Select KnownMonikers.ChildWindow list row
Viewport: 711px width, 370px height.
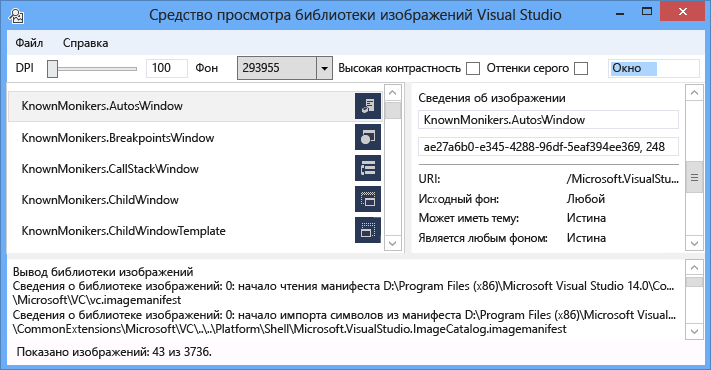coord(195,200)
